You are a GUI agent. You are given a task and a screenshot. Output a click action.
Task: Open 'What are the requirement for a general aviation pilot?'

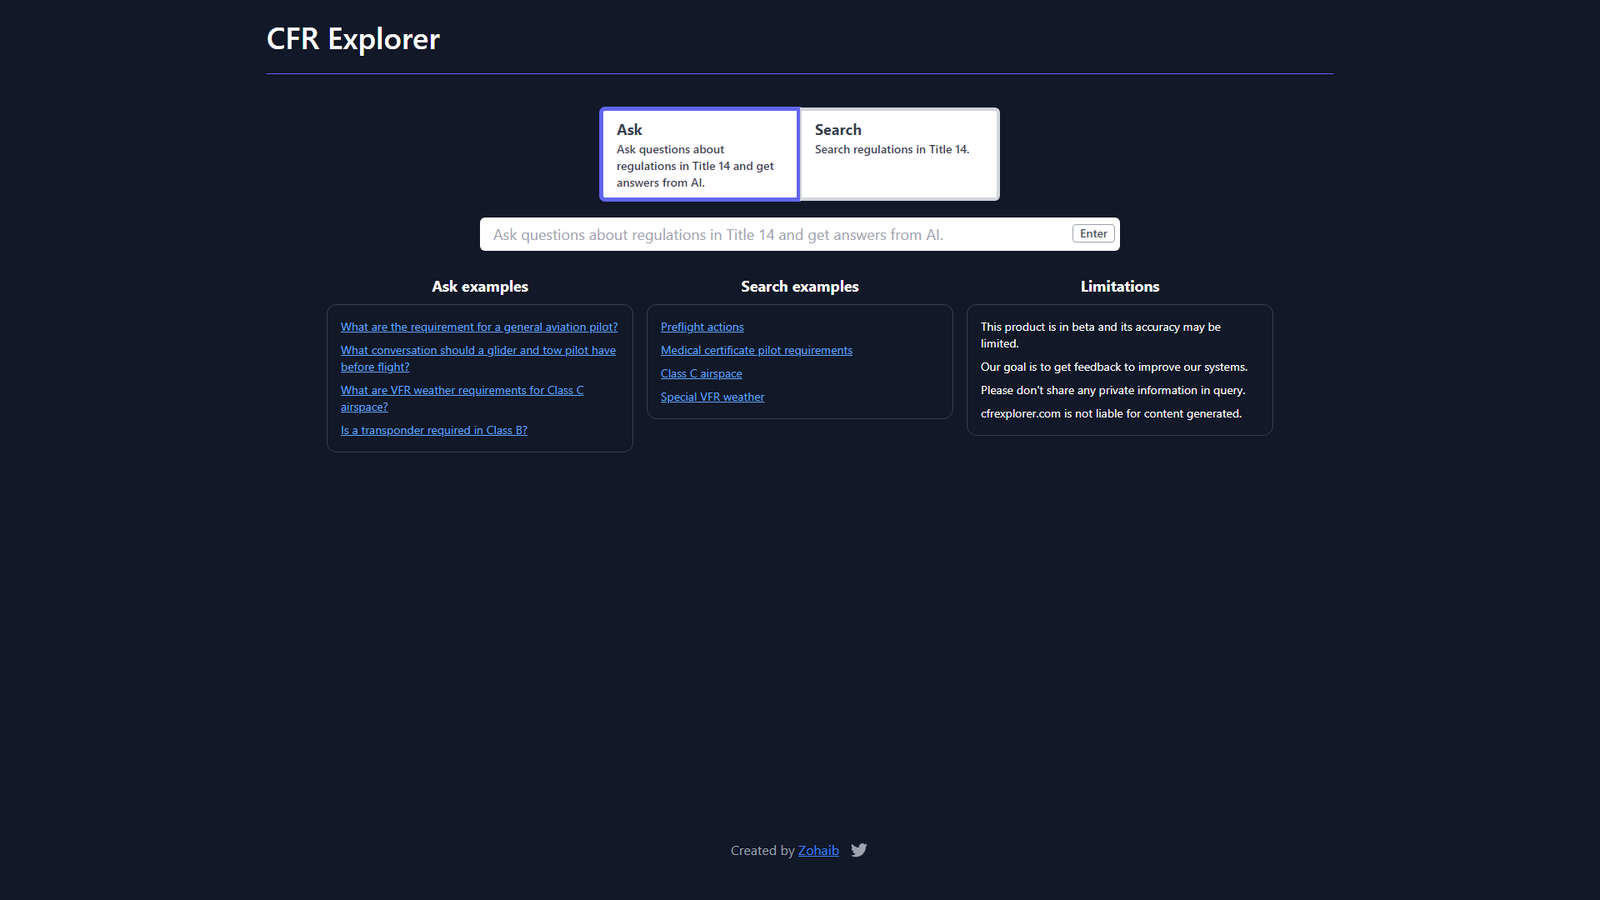pyautogui.click(x=479, y=327)
